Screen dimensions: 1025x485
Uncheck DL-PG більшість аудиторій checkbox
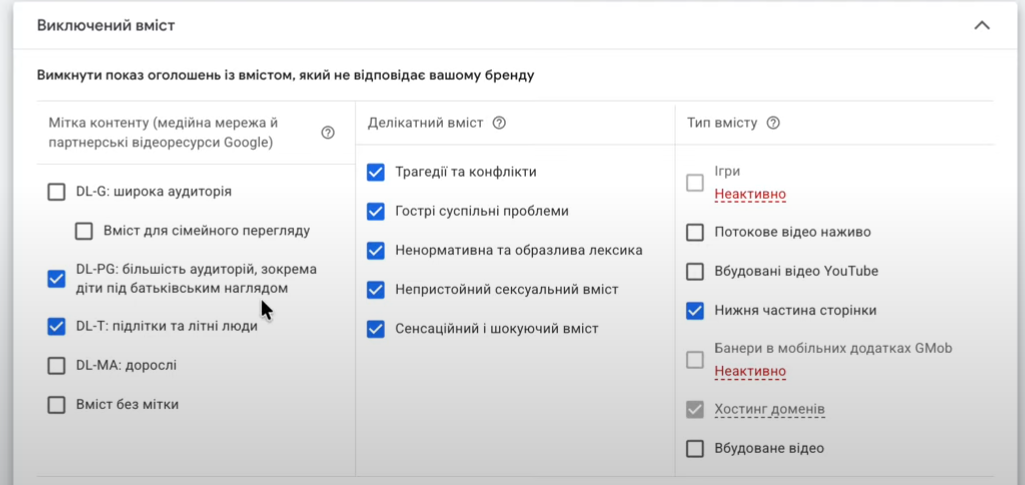57,279
